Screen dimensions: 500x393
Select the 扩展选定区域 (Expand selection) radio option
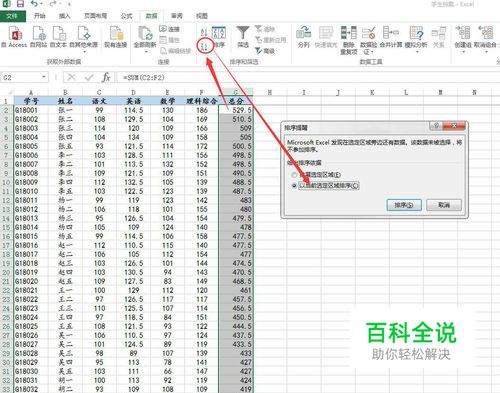[x=294, y=175]
